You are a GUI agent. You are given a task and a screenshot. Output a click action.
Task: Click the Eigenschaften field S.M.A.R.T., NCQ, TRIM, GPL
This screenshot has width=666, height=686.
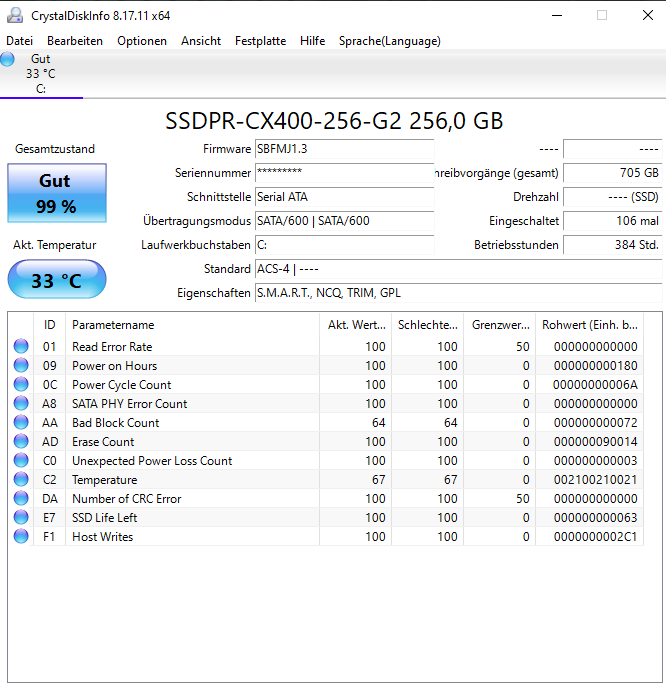(459, 293)
